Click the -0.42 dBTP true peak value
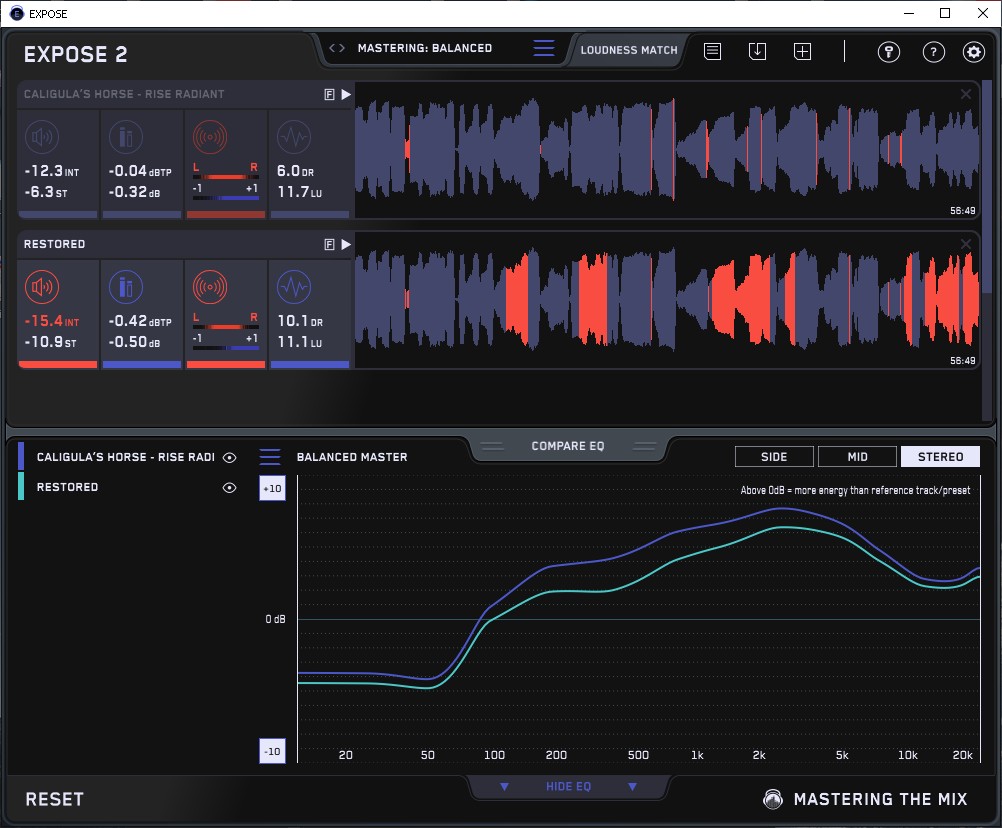 (x=140, y=321)
